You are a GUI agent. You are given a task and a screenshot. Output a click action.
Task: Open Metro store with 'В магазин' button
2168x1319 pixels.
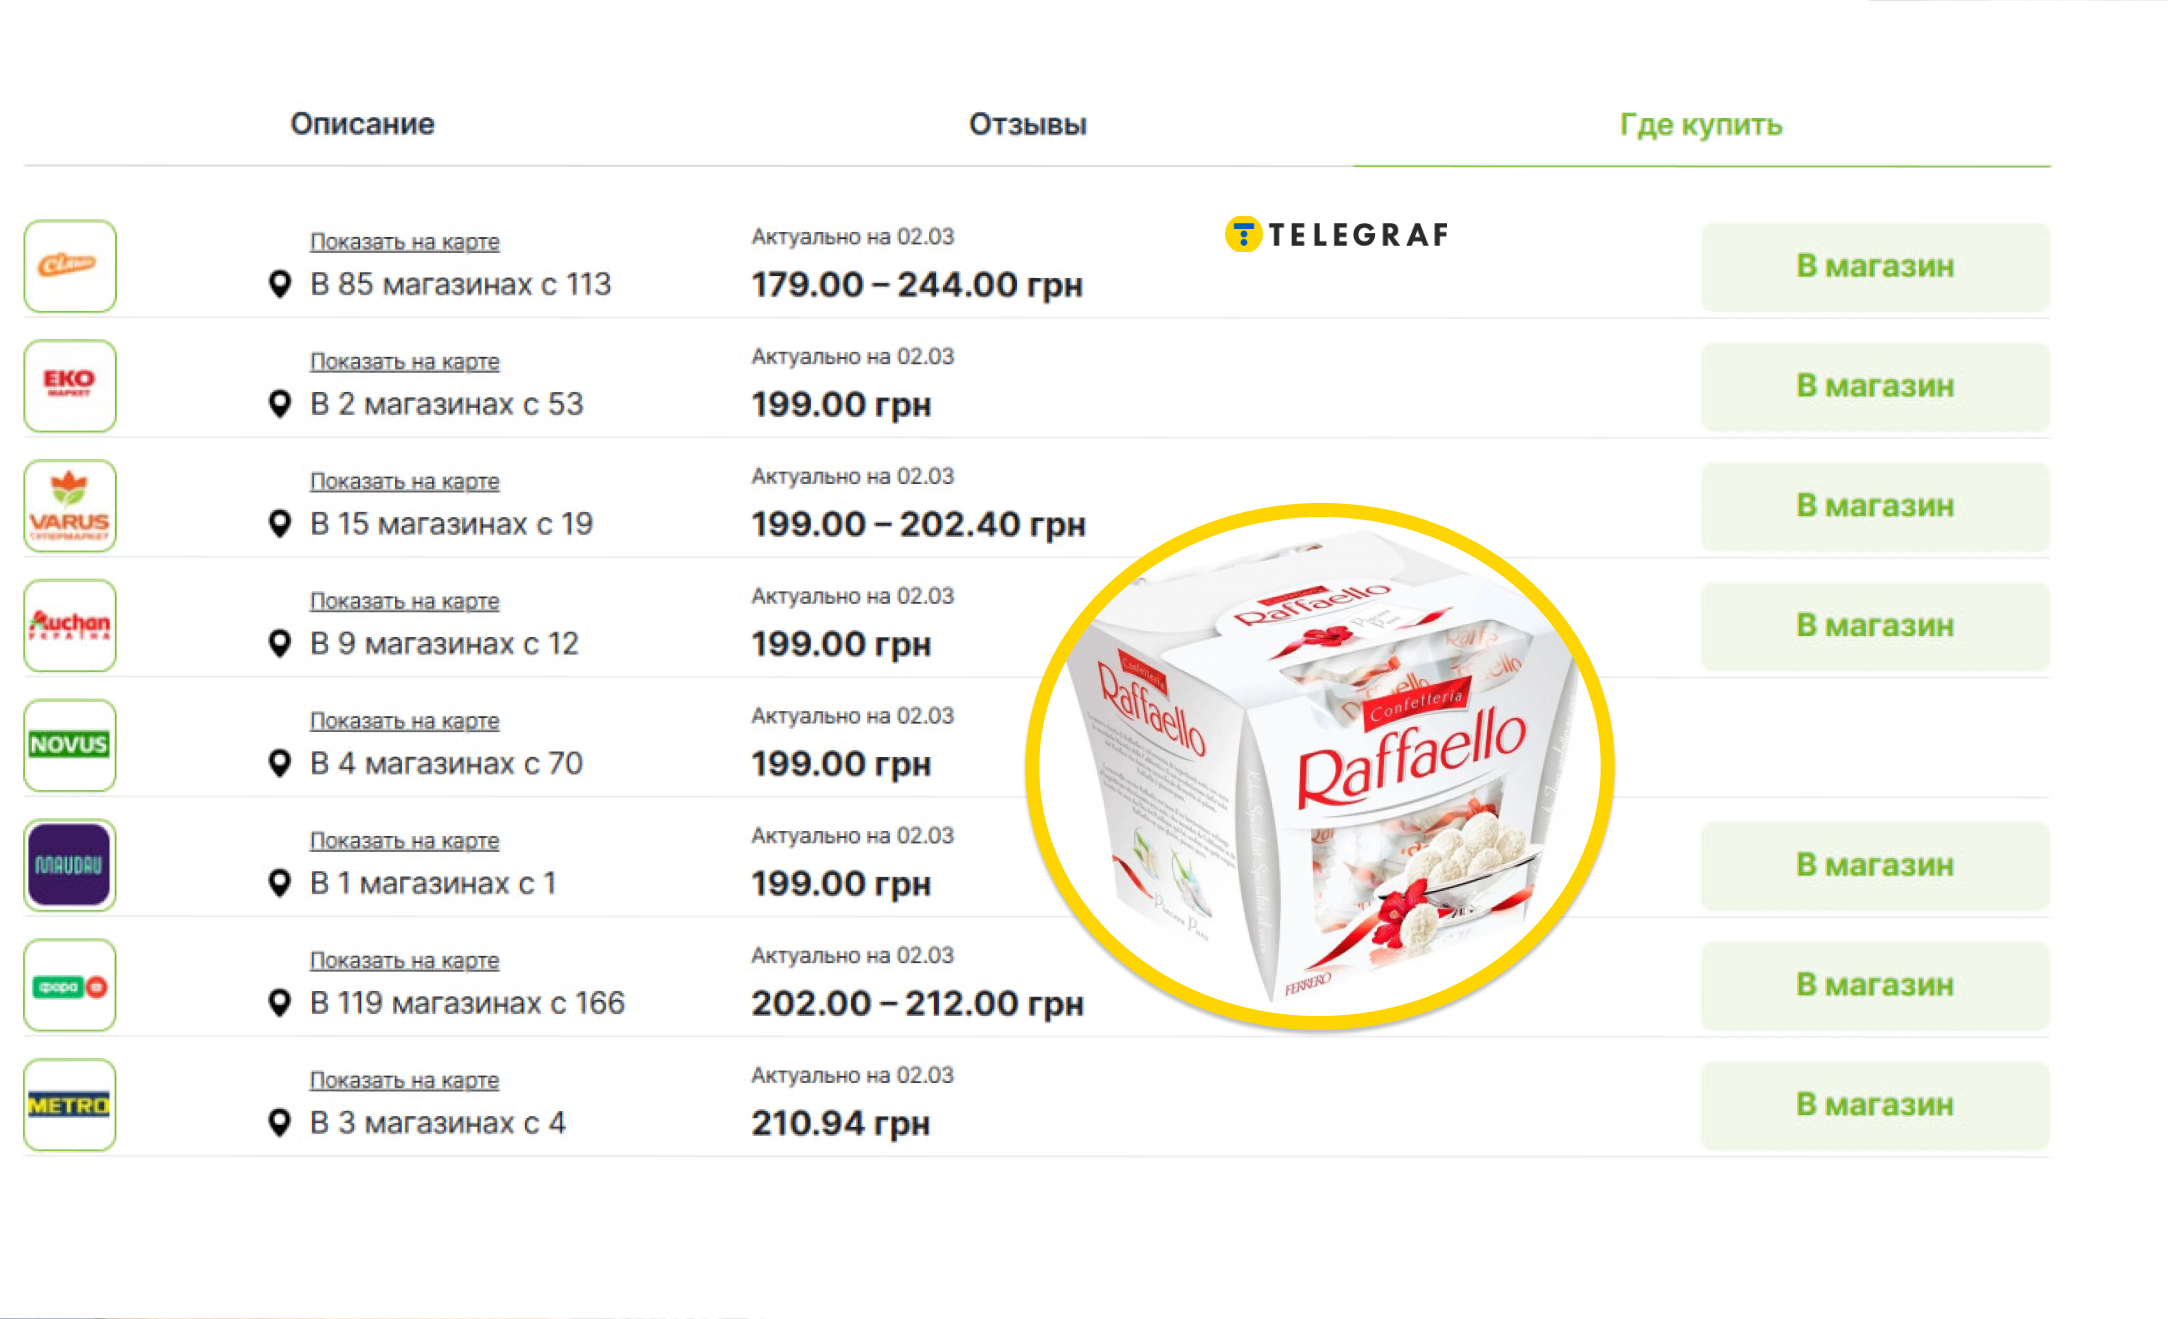pos(1875,1105)
